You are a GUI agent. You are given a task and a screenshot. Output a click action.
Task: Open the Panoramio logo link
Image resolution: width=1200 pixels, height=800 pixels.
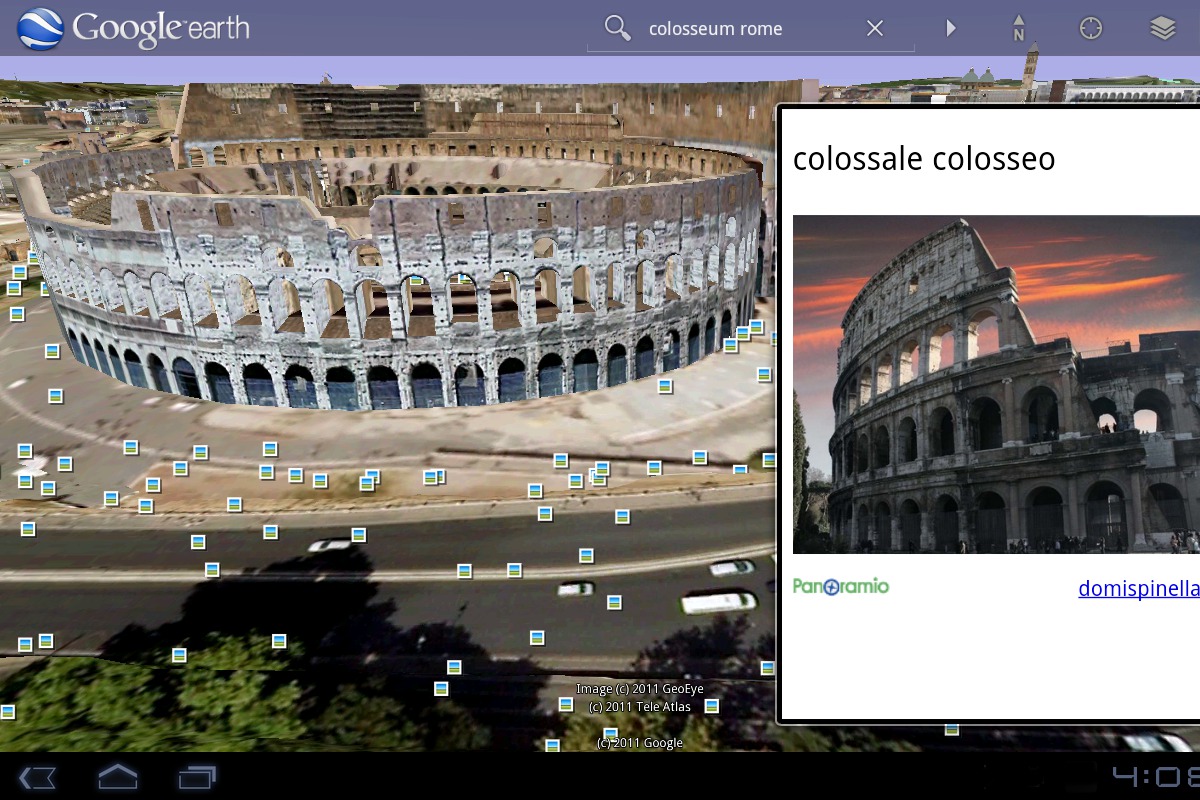click(x=841, y=586)
